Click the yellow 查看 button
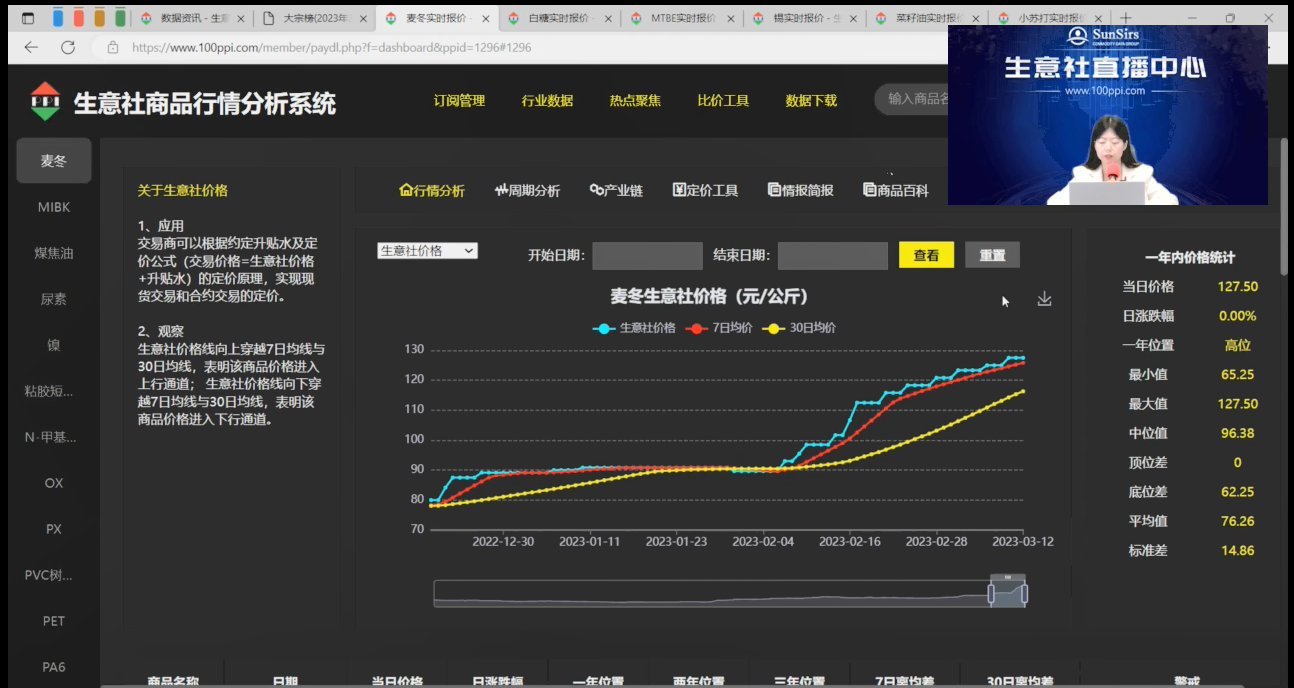The image size is (1294, 688). click(926, 255)
